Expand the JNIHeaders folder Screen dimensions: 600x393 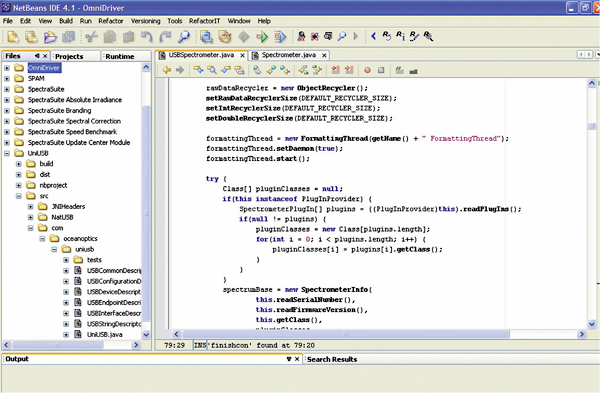point(30,207)
